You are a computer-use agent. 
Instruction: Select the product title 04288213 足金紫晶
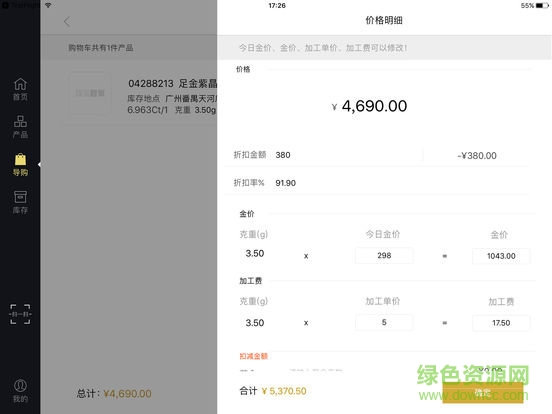click(172, 83)
